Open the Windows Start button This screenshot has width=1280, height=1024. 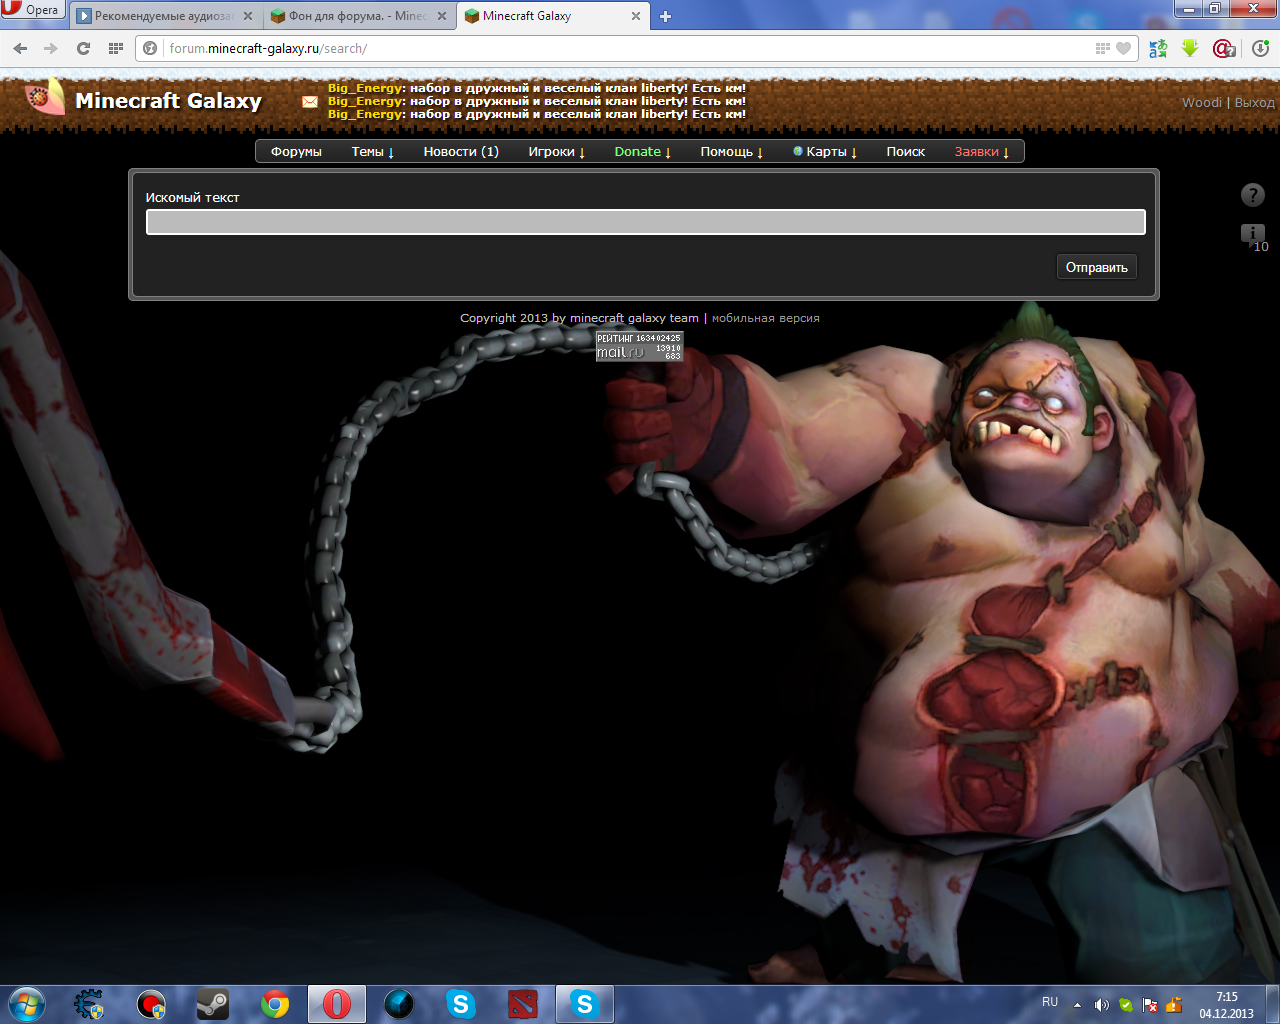pyautogui.click(x=26, y=1004)
